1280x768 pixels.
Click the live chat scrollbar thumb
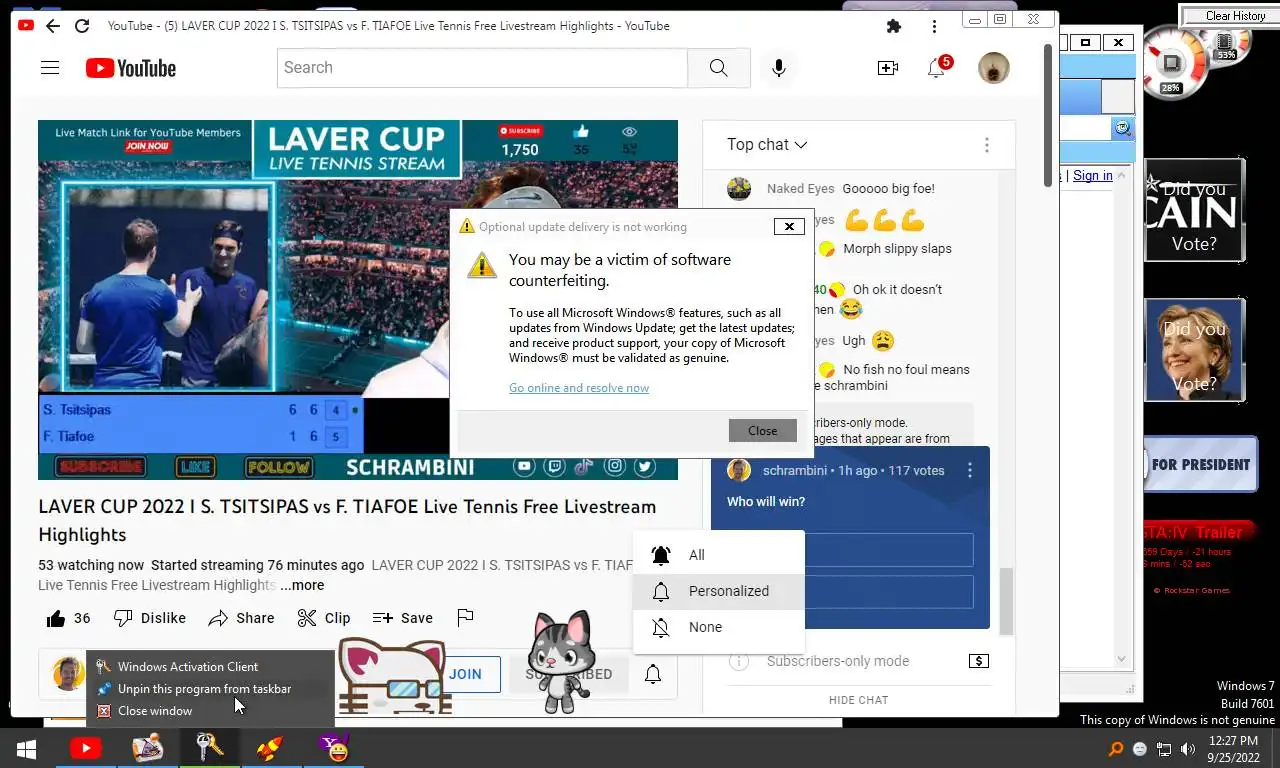pos(1006,600)
